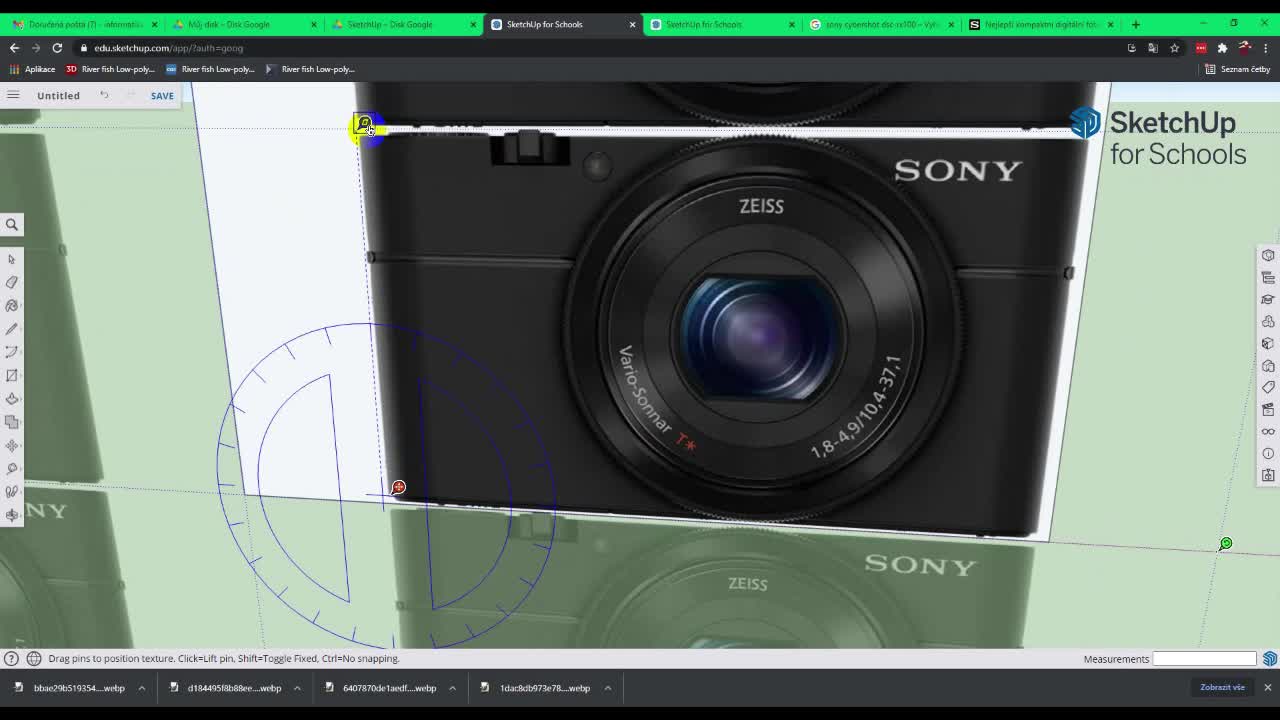
Task: Switch to sony cybershot search tab
Action: [882, 24]
